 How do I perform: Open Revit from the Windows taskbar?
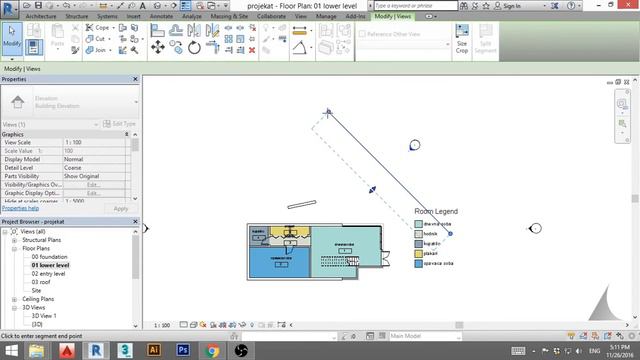point(96,350)
